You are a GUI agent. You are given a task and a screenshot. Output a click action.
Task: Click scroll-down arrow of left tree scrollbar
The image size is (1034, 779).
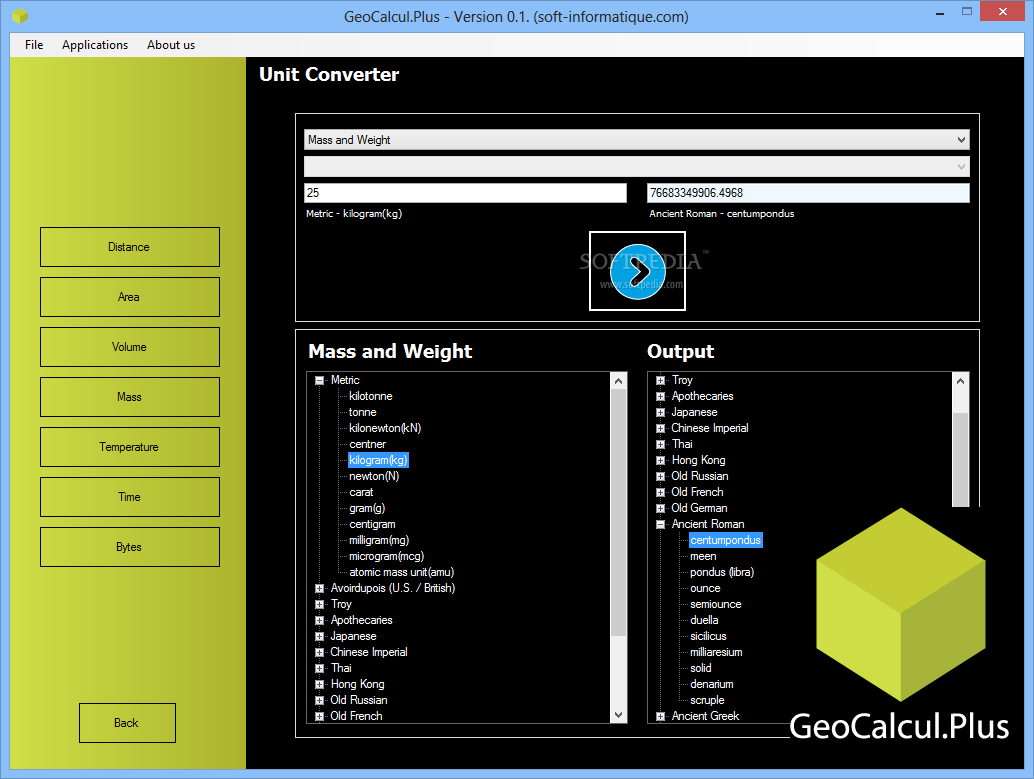tap(619, 715)
